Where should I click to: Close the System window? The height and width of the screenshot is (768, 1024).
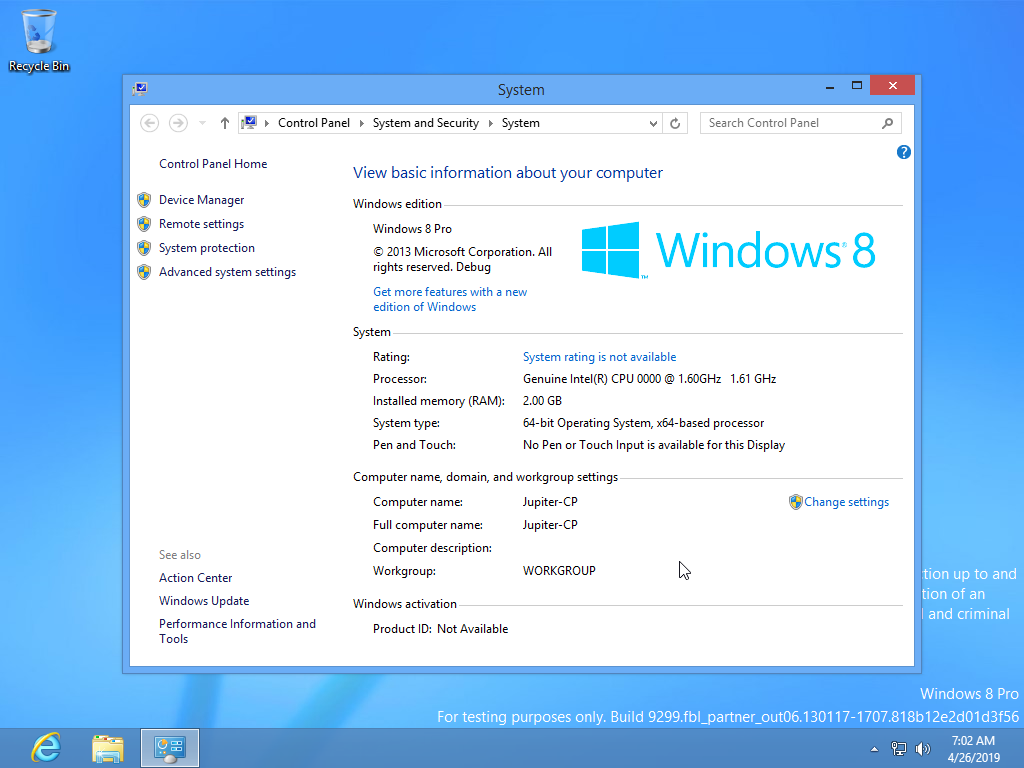pyautogui.click(x=892, y=86)
